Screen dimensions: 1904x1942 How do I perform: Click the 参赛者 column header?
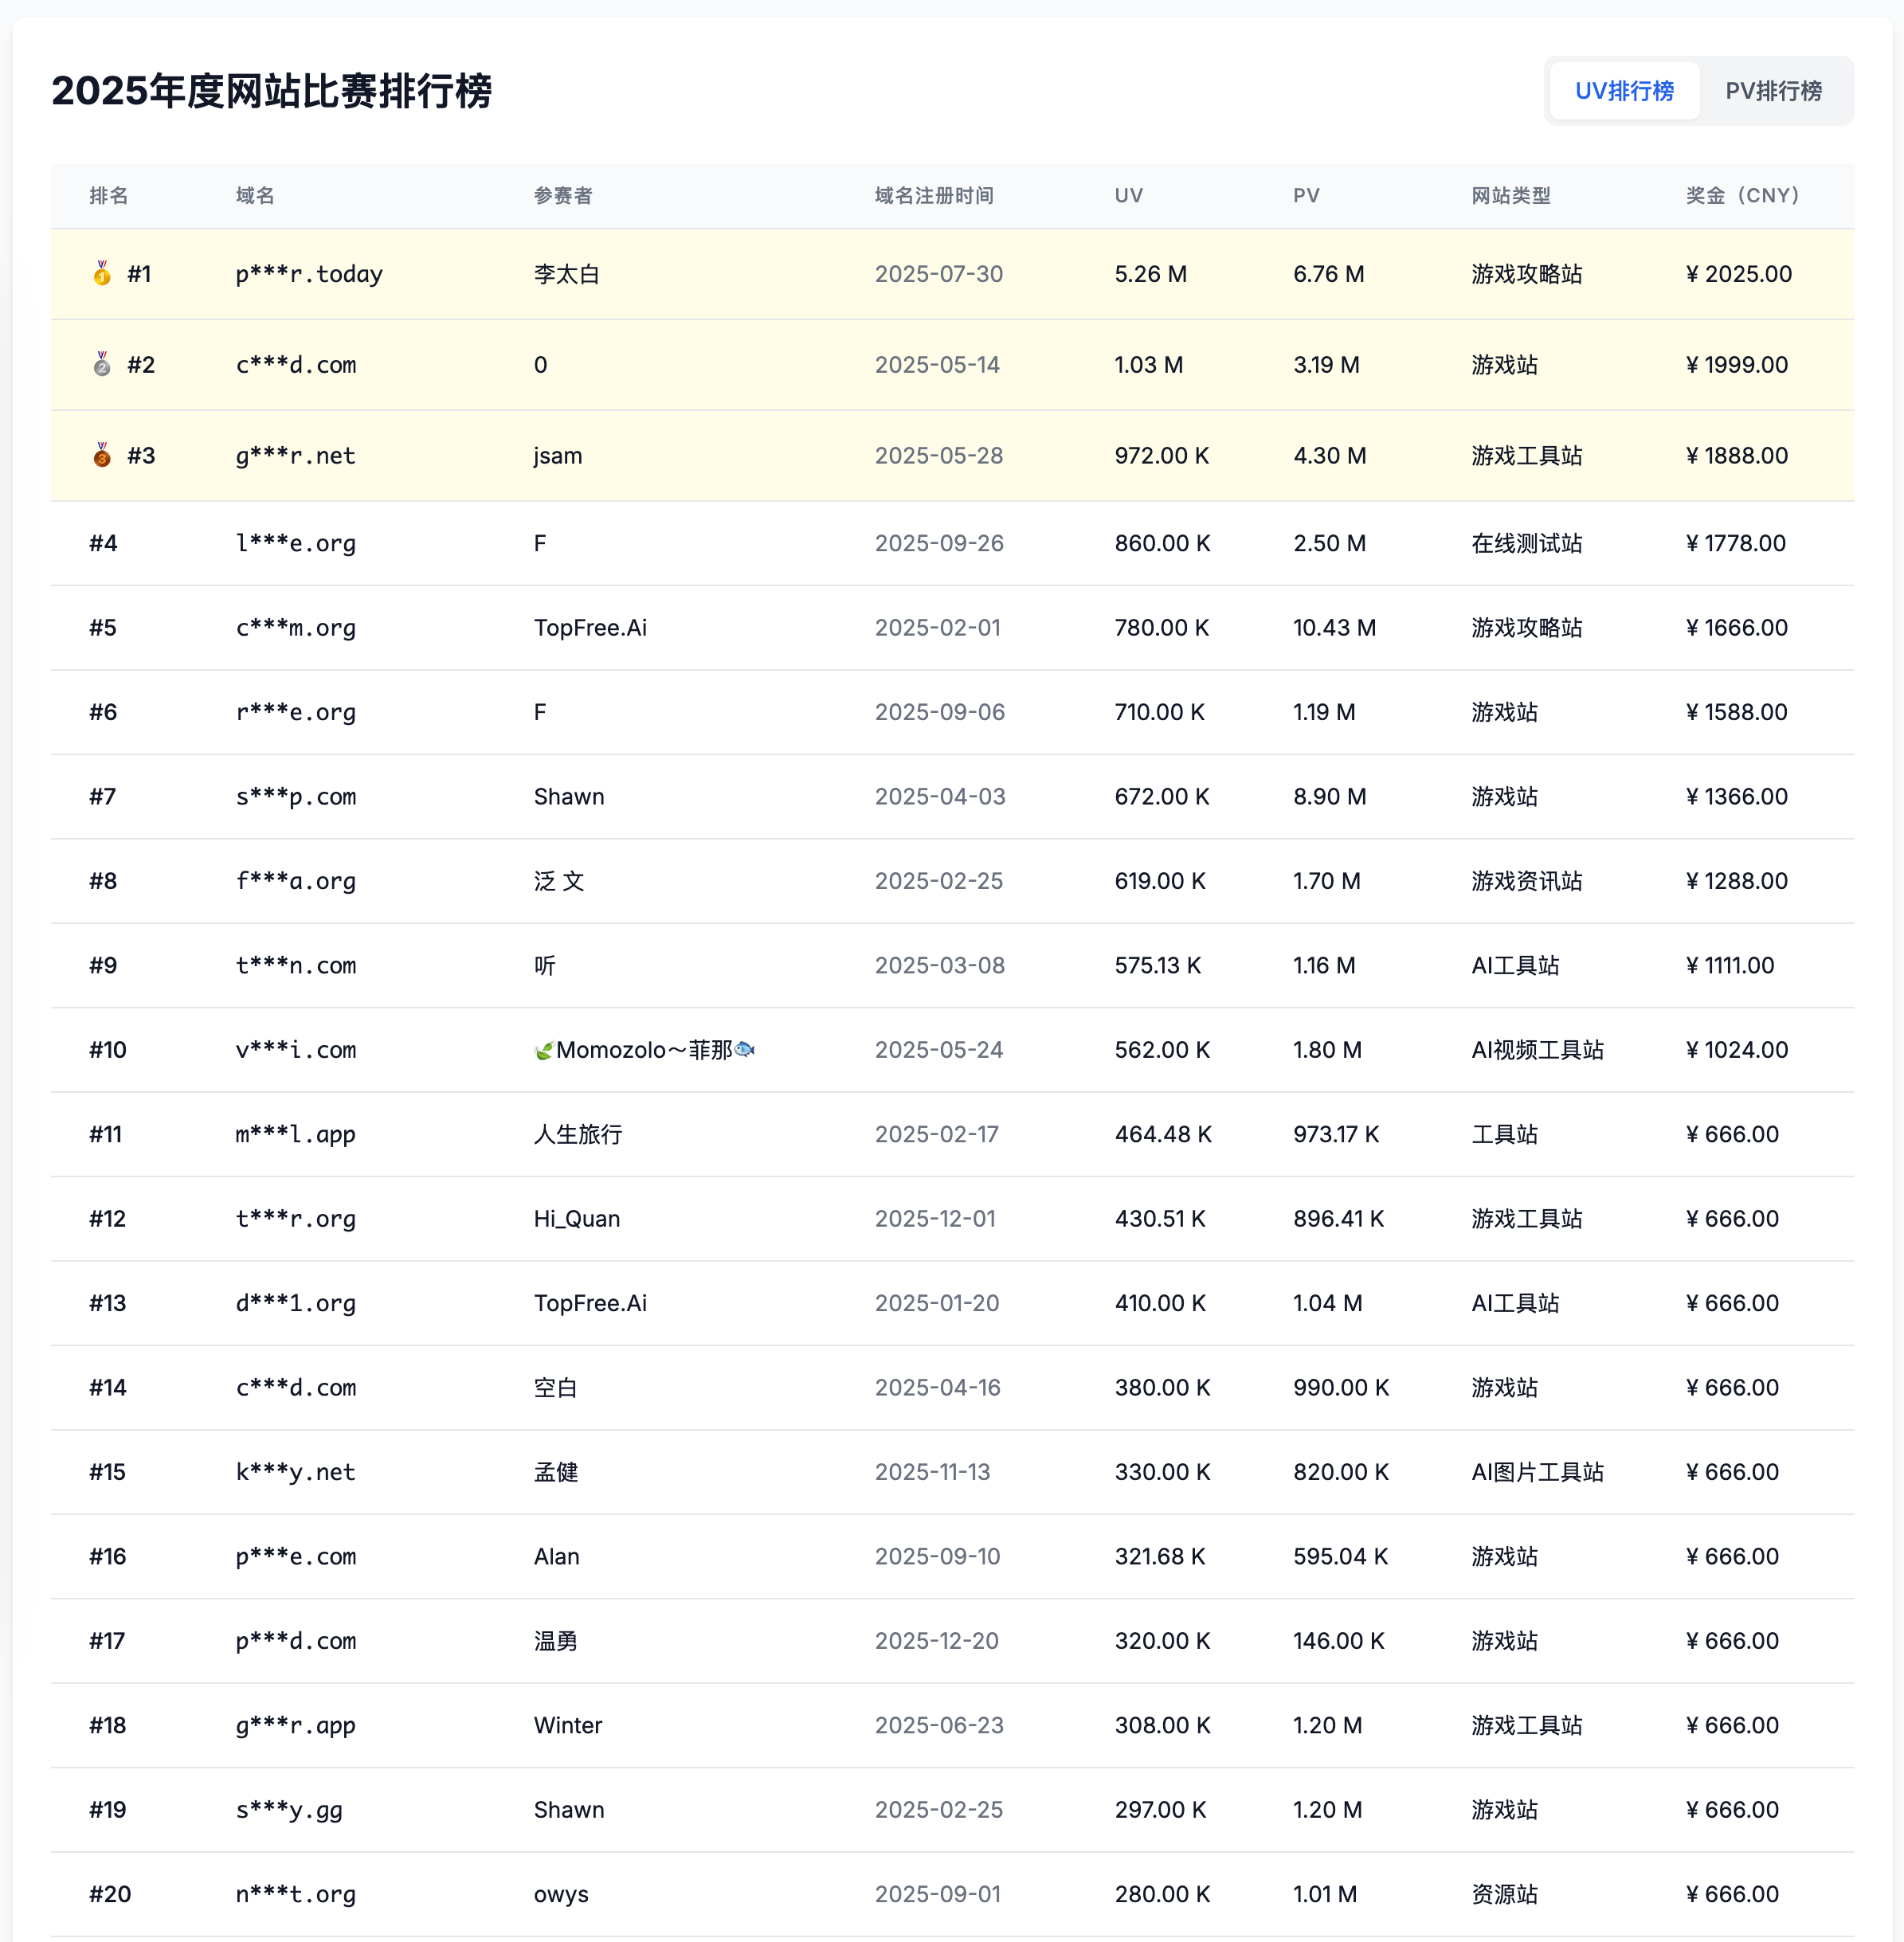(563, 195)
